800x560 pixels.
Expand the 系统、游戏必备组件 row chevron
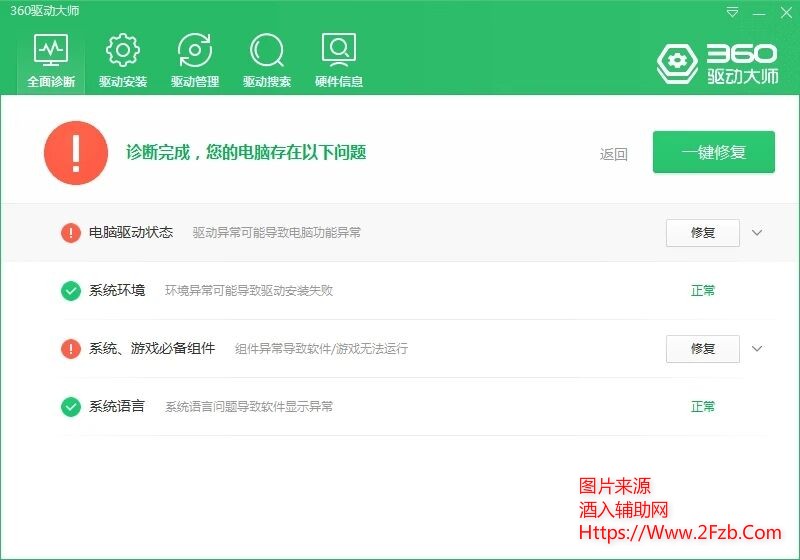point(757,349)
